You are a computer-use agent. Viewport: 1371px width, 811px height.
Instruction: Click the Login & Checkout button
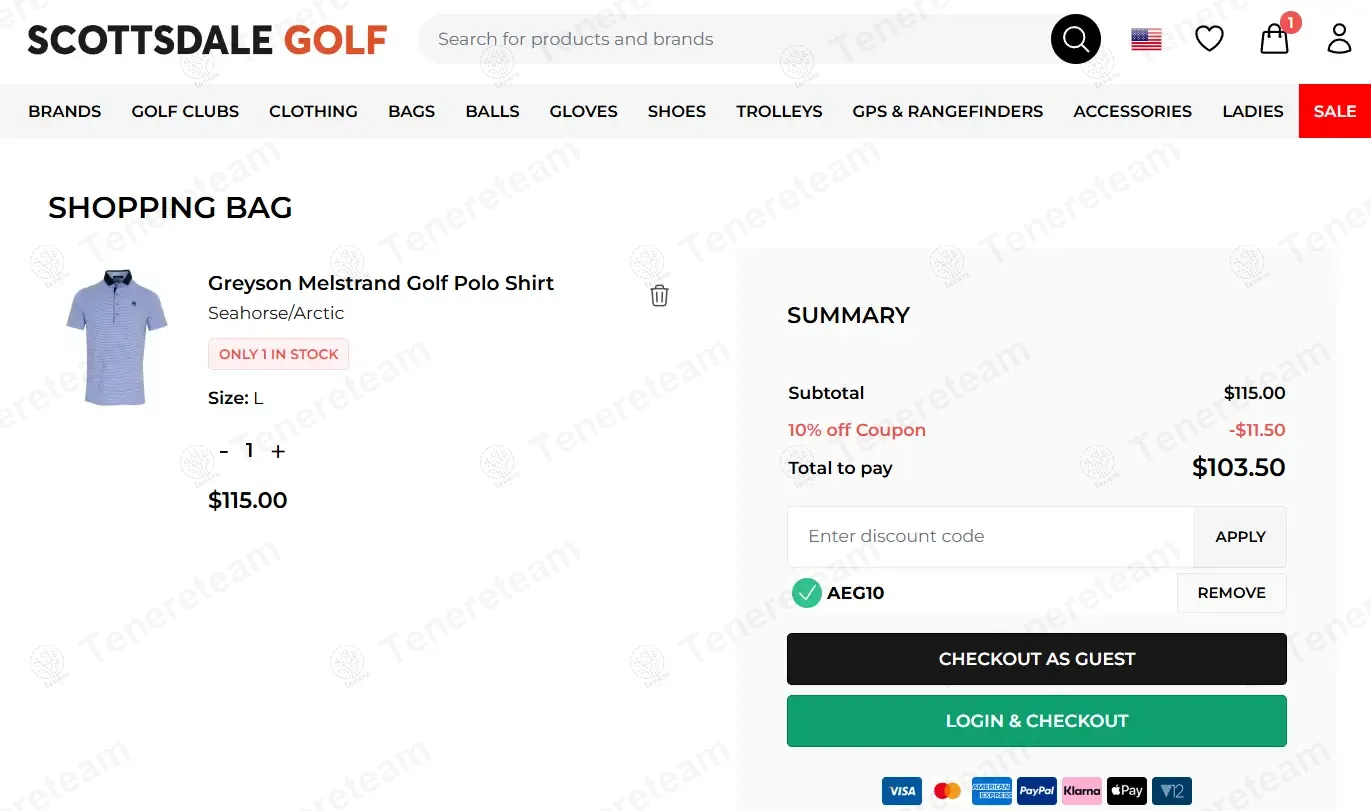click(1036, 721)
